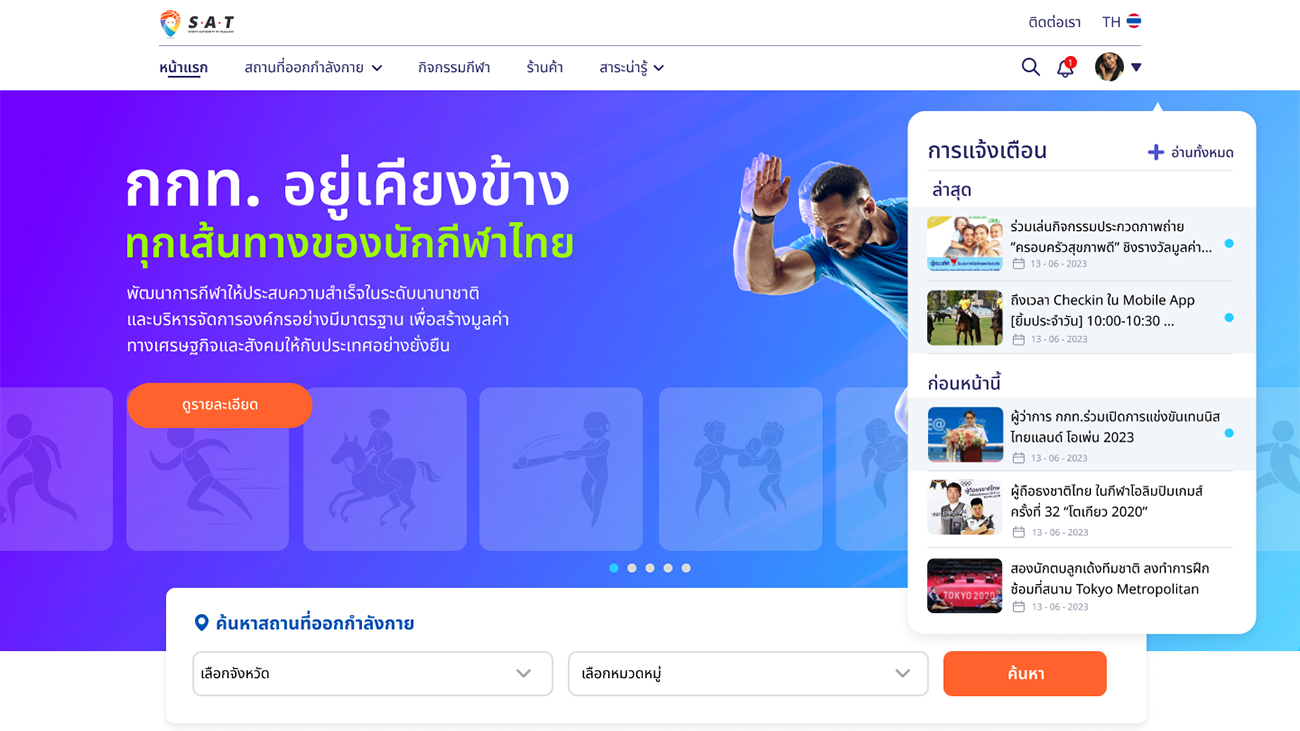
Task: Click the plus icon beside อ่านทั้งหมด
Action: point(1155,152)
